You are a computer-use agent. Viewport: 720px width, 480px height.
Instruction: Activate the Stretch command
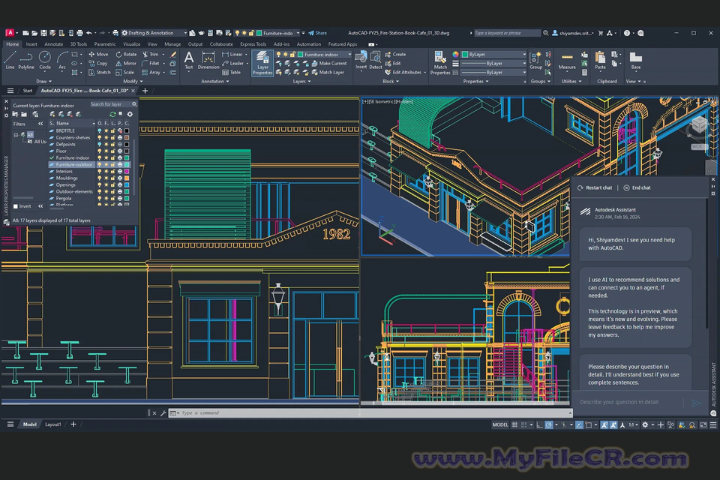click(99, 72)
